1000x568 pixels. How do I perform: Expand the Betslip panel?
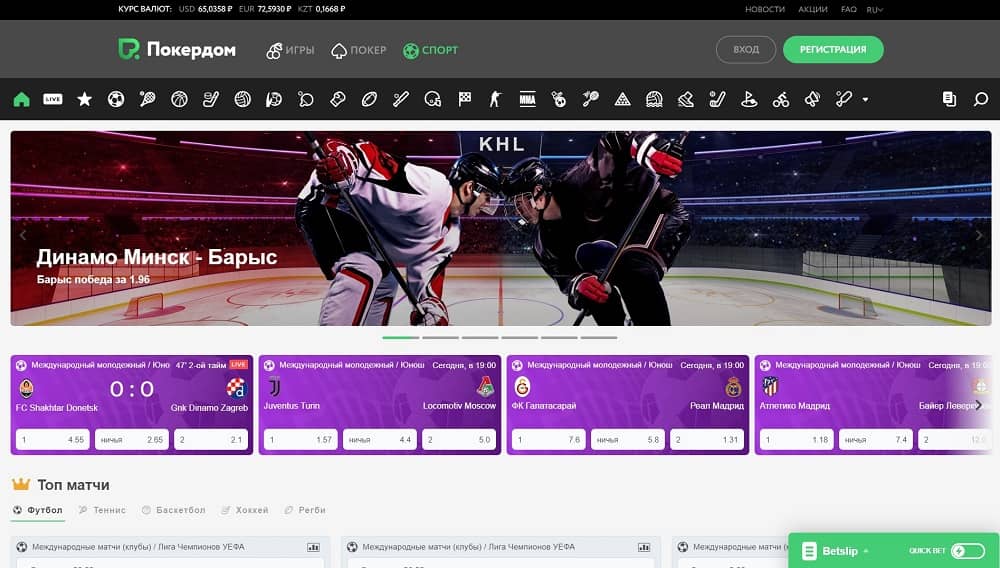pyautogui.click(x=845, y=551)
